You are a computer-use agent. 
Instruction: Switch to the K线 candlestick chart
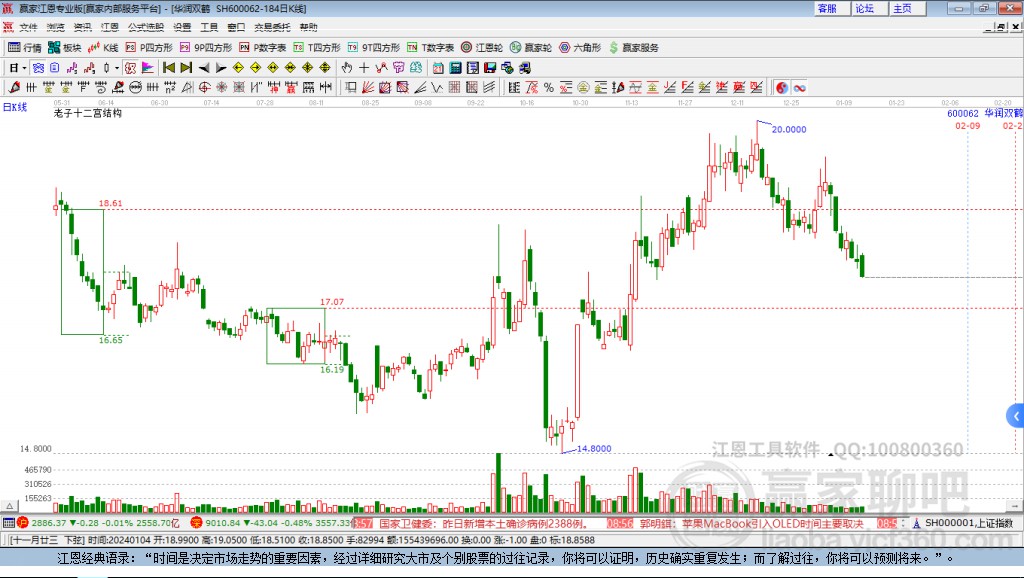(103, 47)
